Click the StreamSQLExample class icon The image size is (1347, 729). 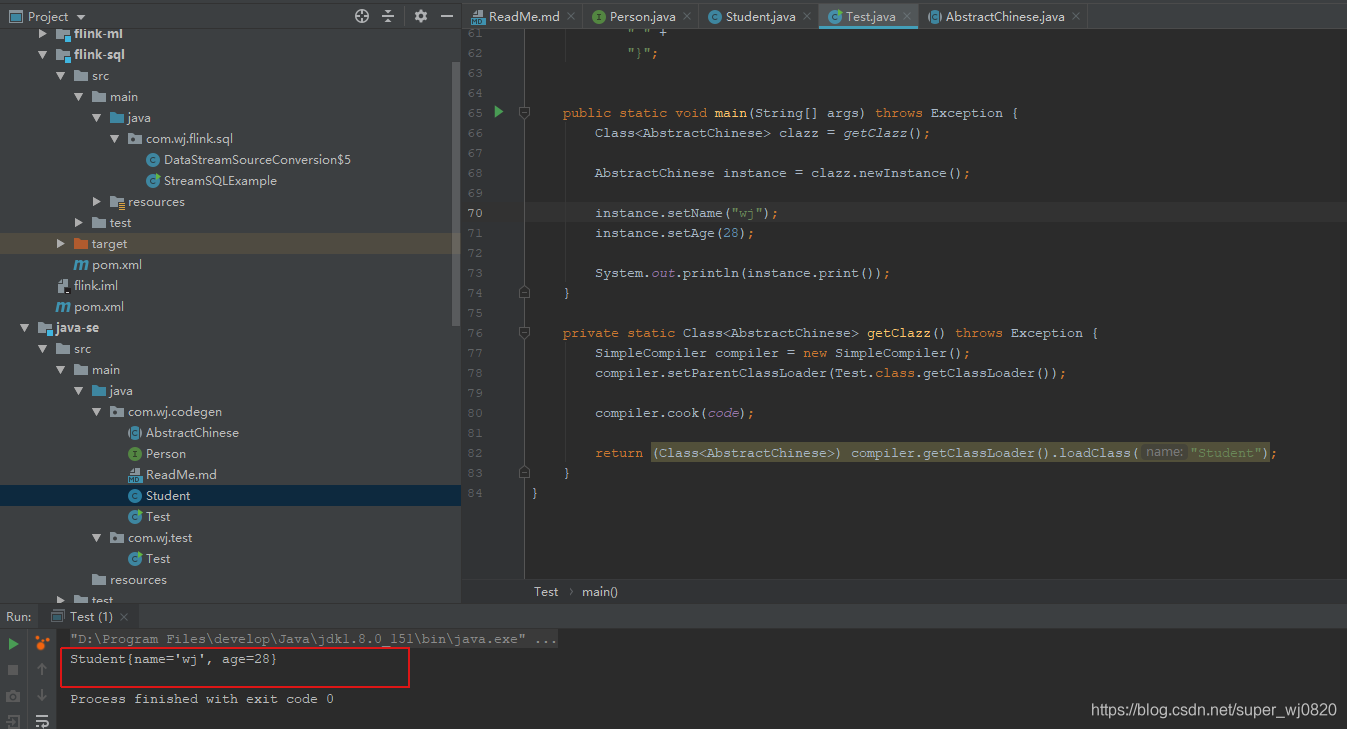153,181
